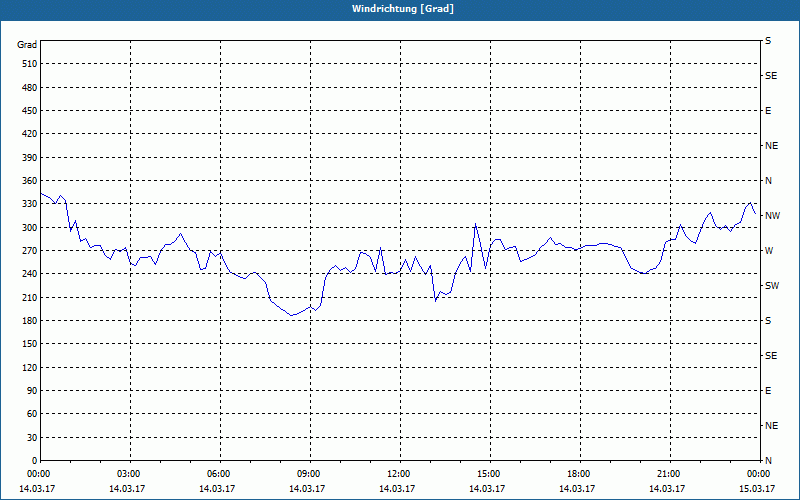
Task: Click the Grad unit label above the axis
Action: coord(27,45)
